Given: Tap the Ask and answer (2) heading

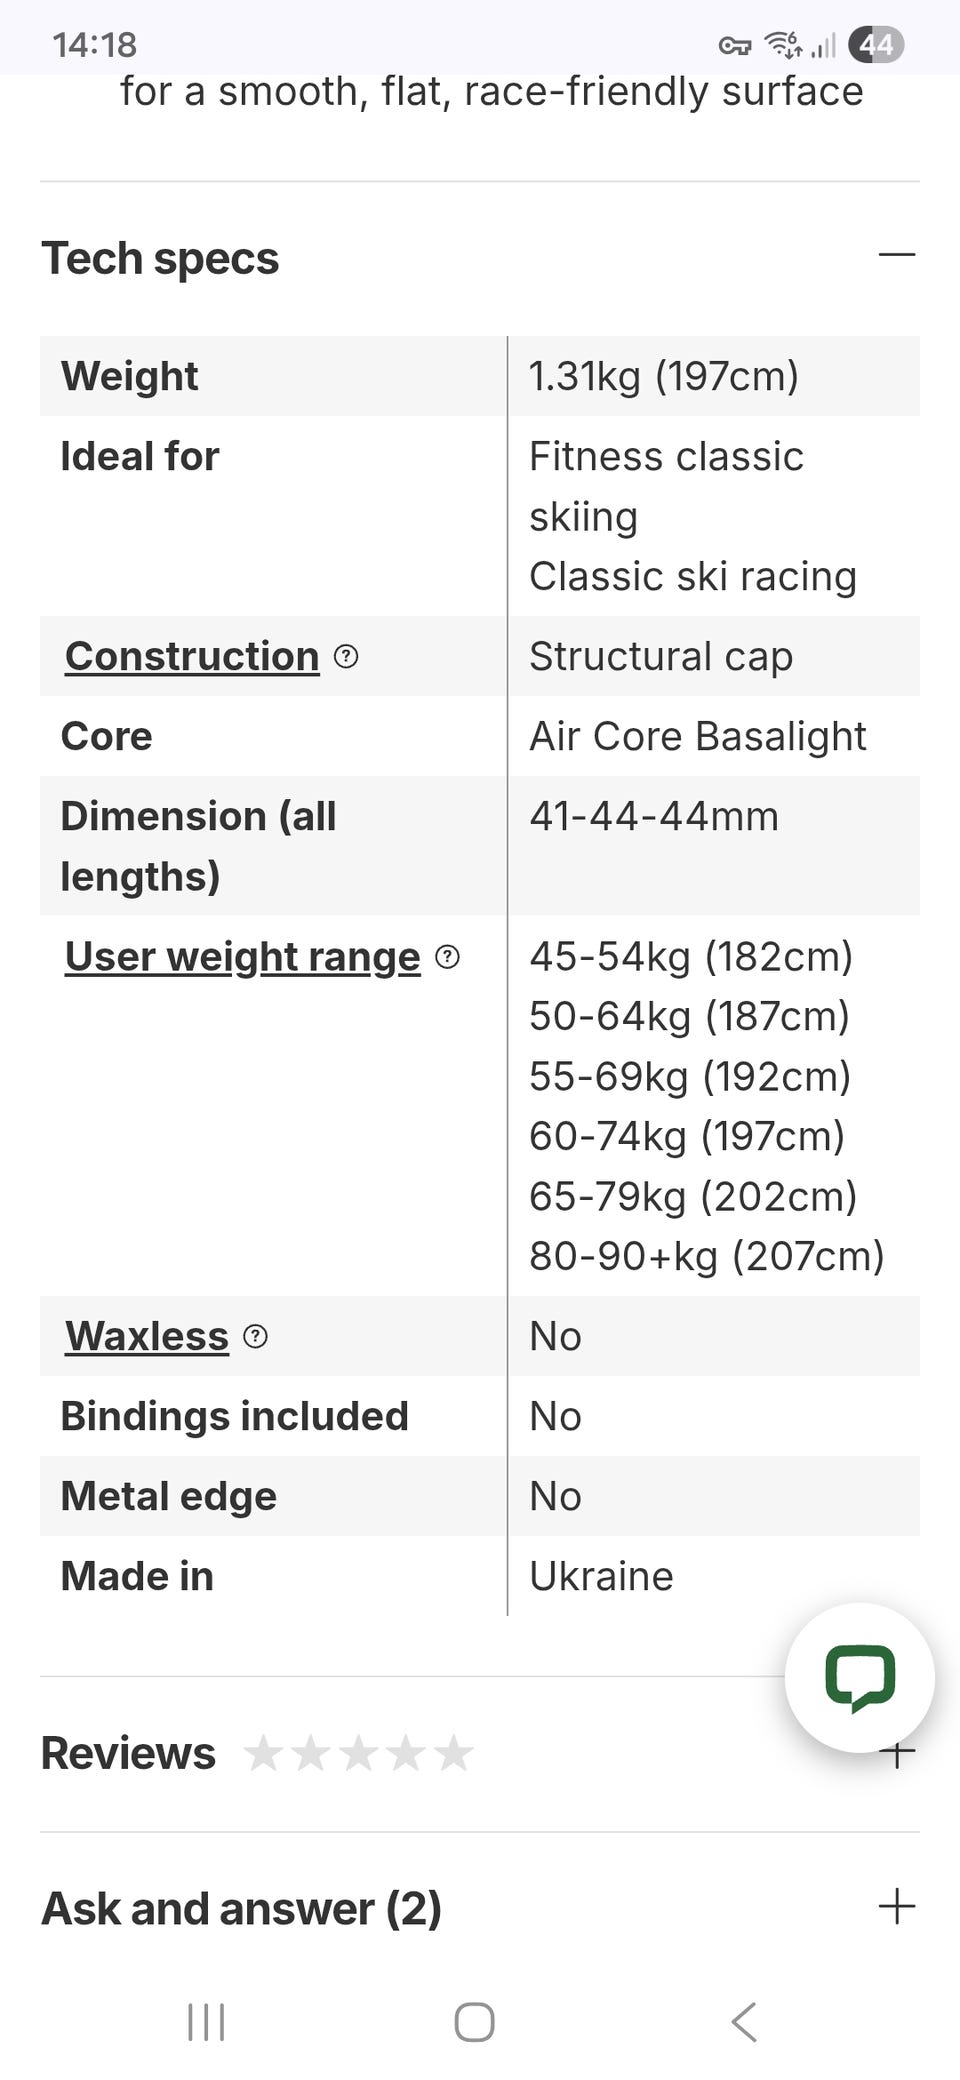Looking at the screenshot, I should pos(241,1908).
